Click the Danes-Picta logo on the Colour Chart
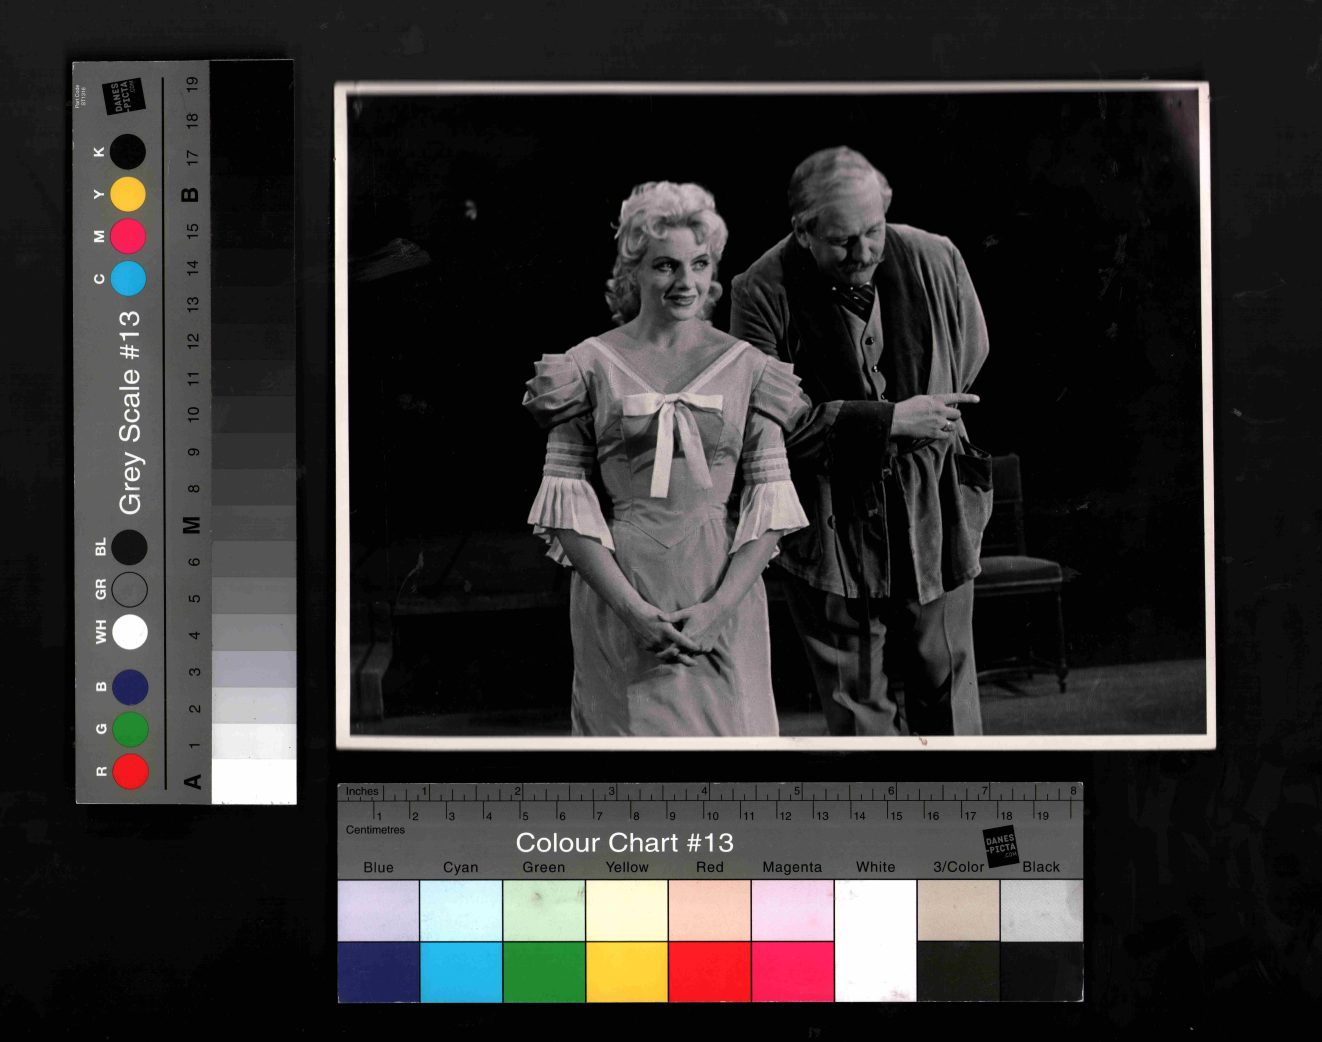Screen dimensions: 1322x1042 [1000, 845]
